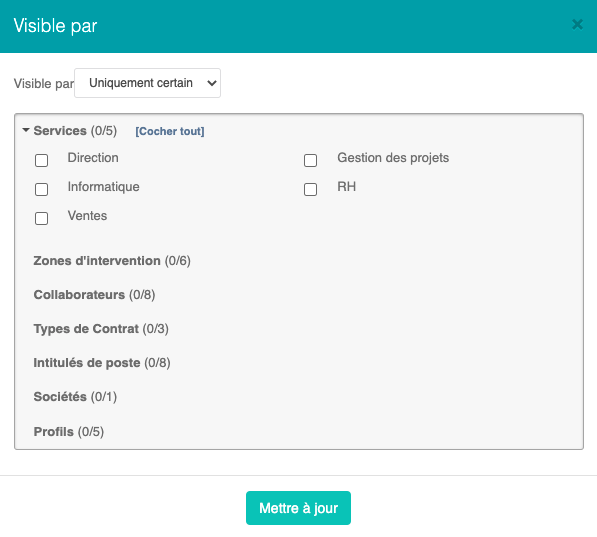Check the Informatique checkbox

click(x=42, y=189)
